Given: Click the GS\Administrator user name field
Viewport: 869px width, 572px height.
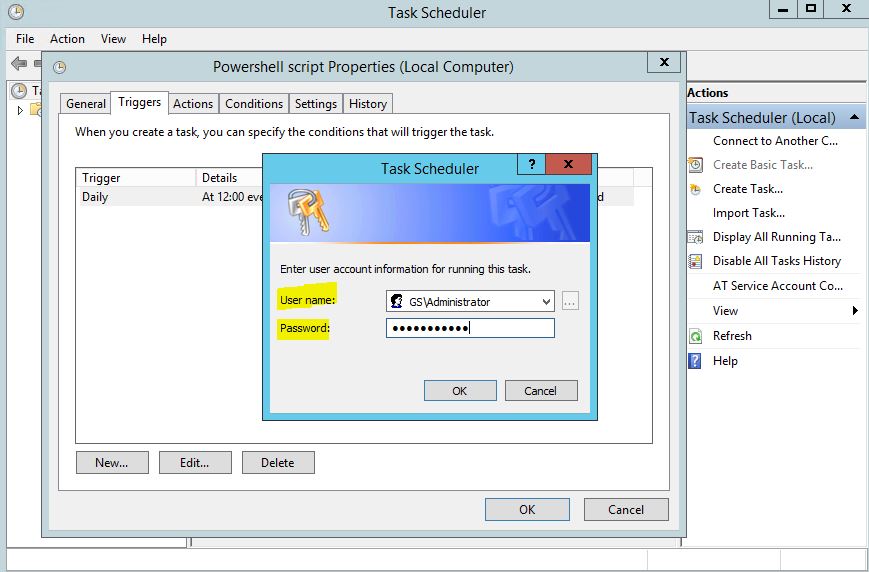Looking at the screenshot, I should coord(470,302).
